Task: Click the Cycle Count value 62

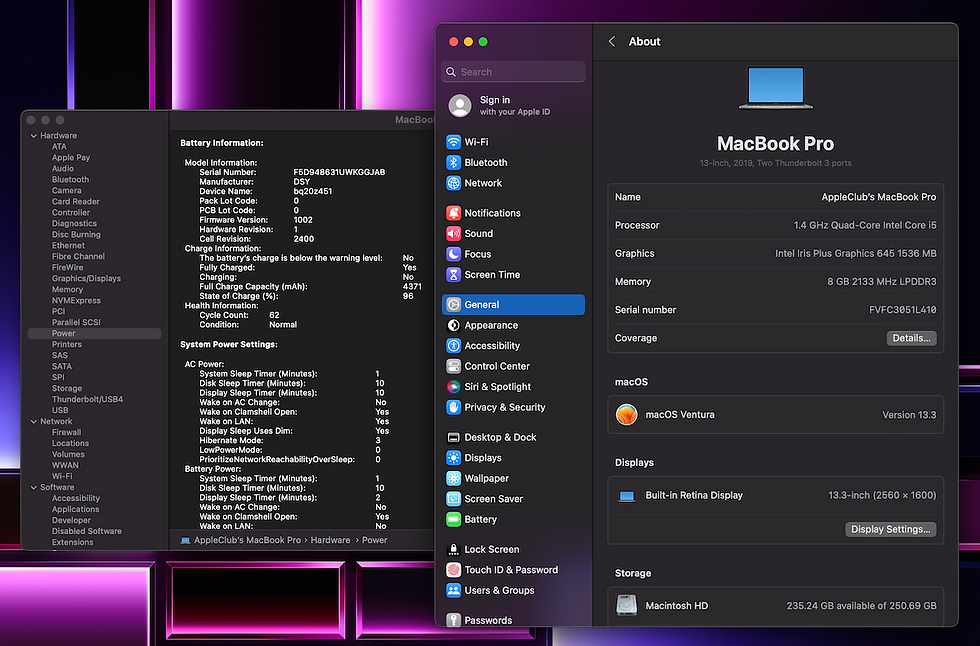Action: (274, 315)
